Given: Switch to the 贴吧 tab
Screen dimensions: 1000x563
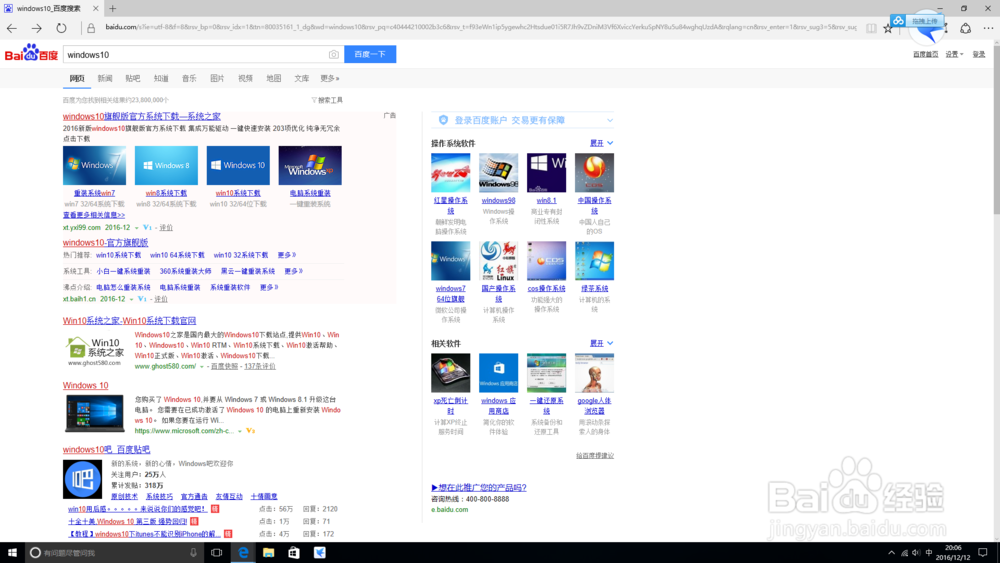Looking at the screenshot, I should 133,78.
